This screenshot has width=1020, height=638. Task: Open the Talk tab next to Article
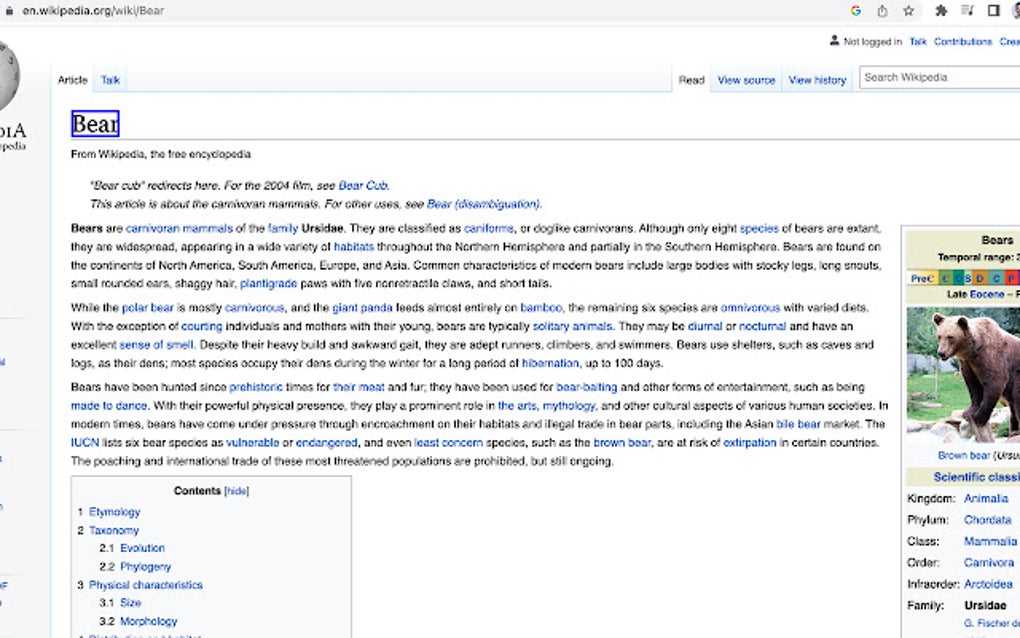110,80
